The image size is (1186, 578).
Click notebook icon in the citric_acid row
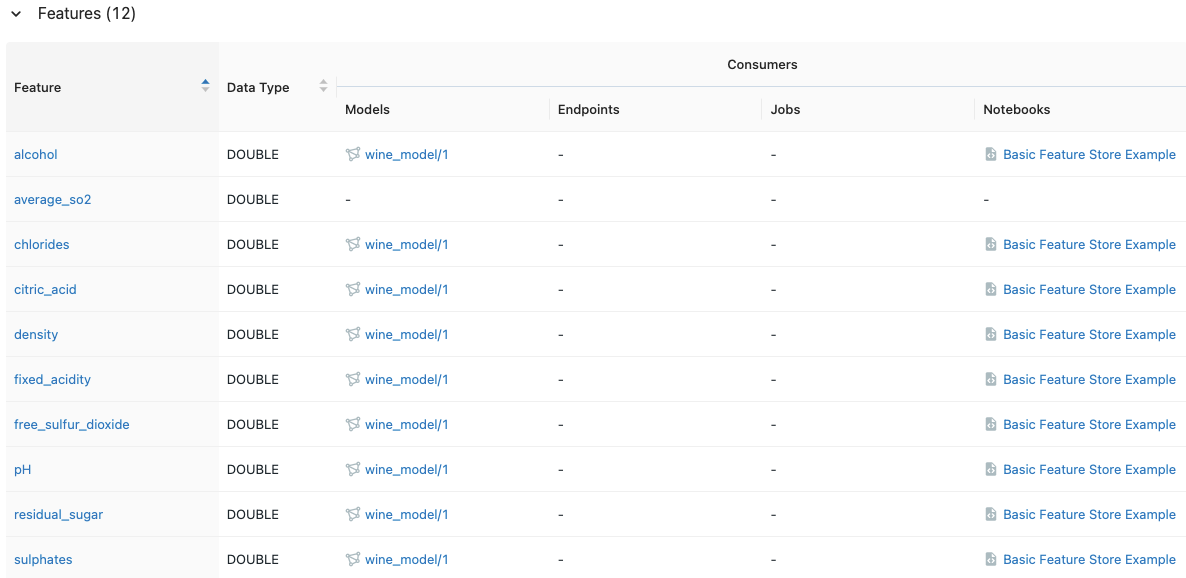[x=990, y=290]
